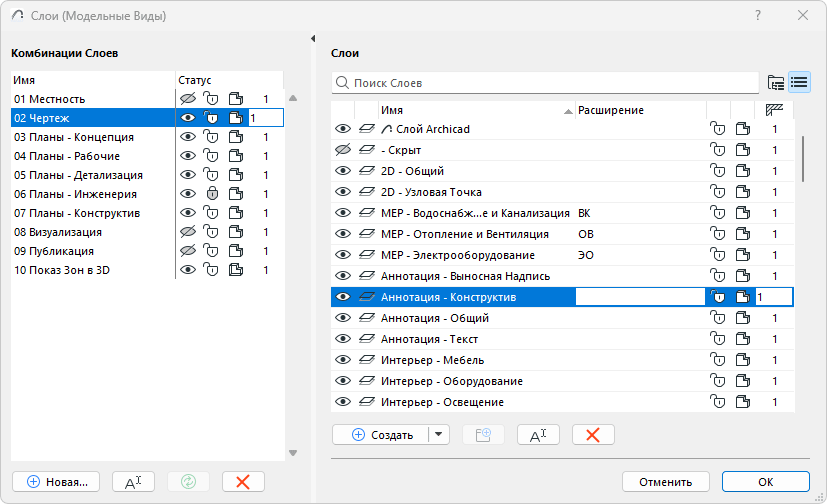Image resolution: width=827 pixels, height=504 pixels.
Task: Delete the selected layer with red X
Action: click(593, 435)
